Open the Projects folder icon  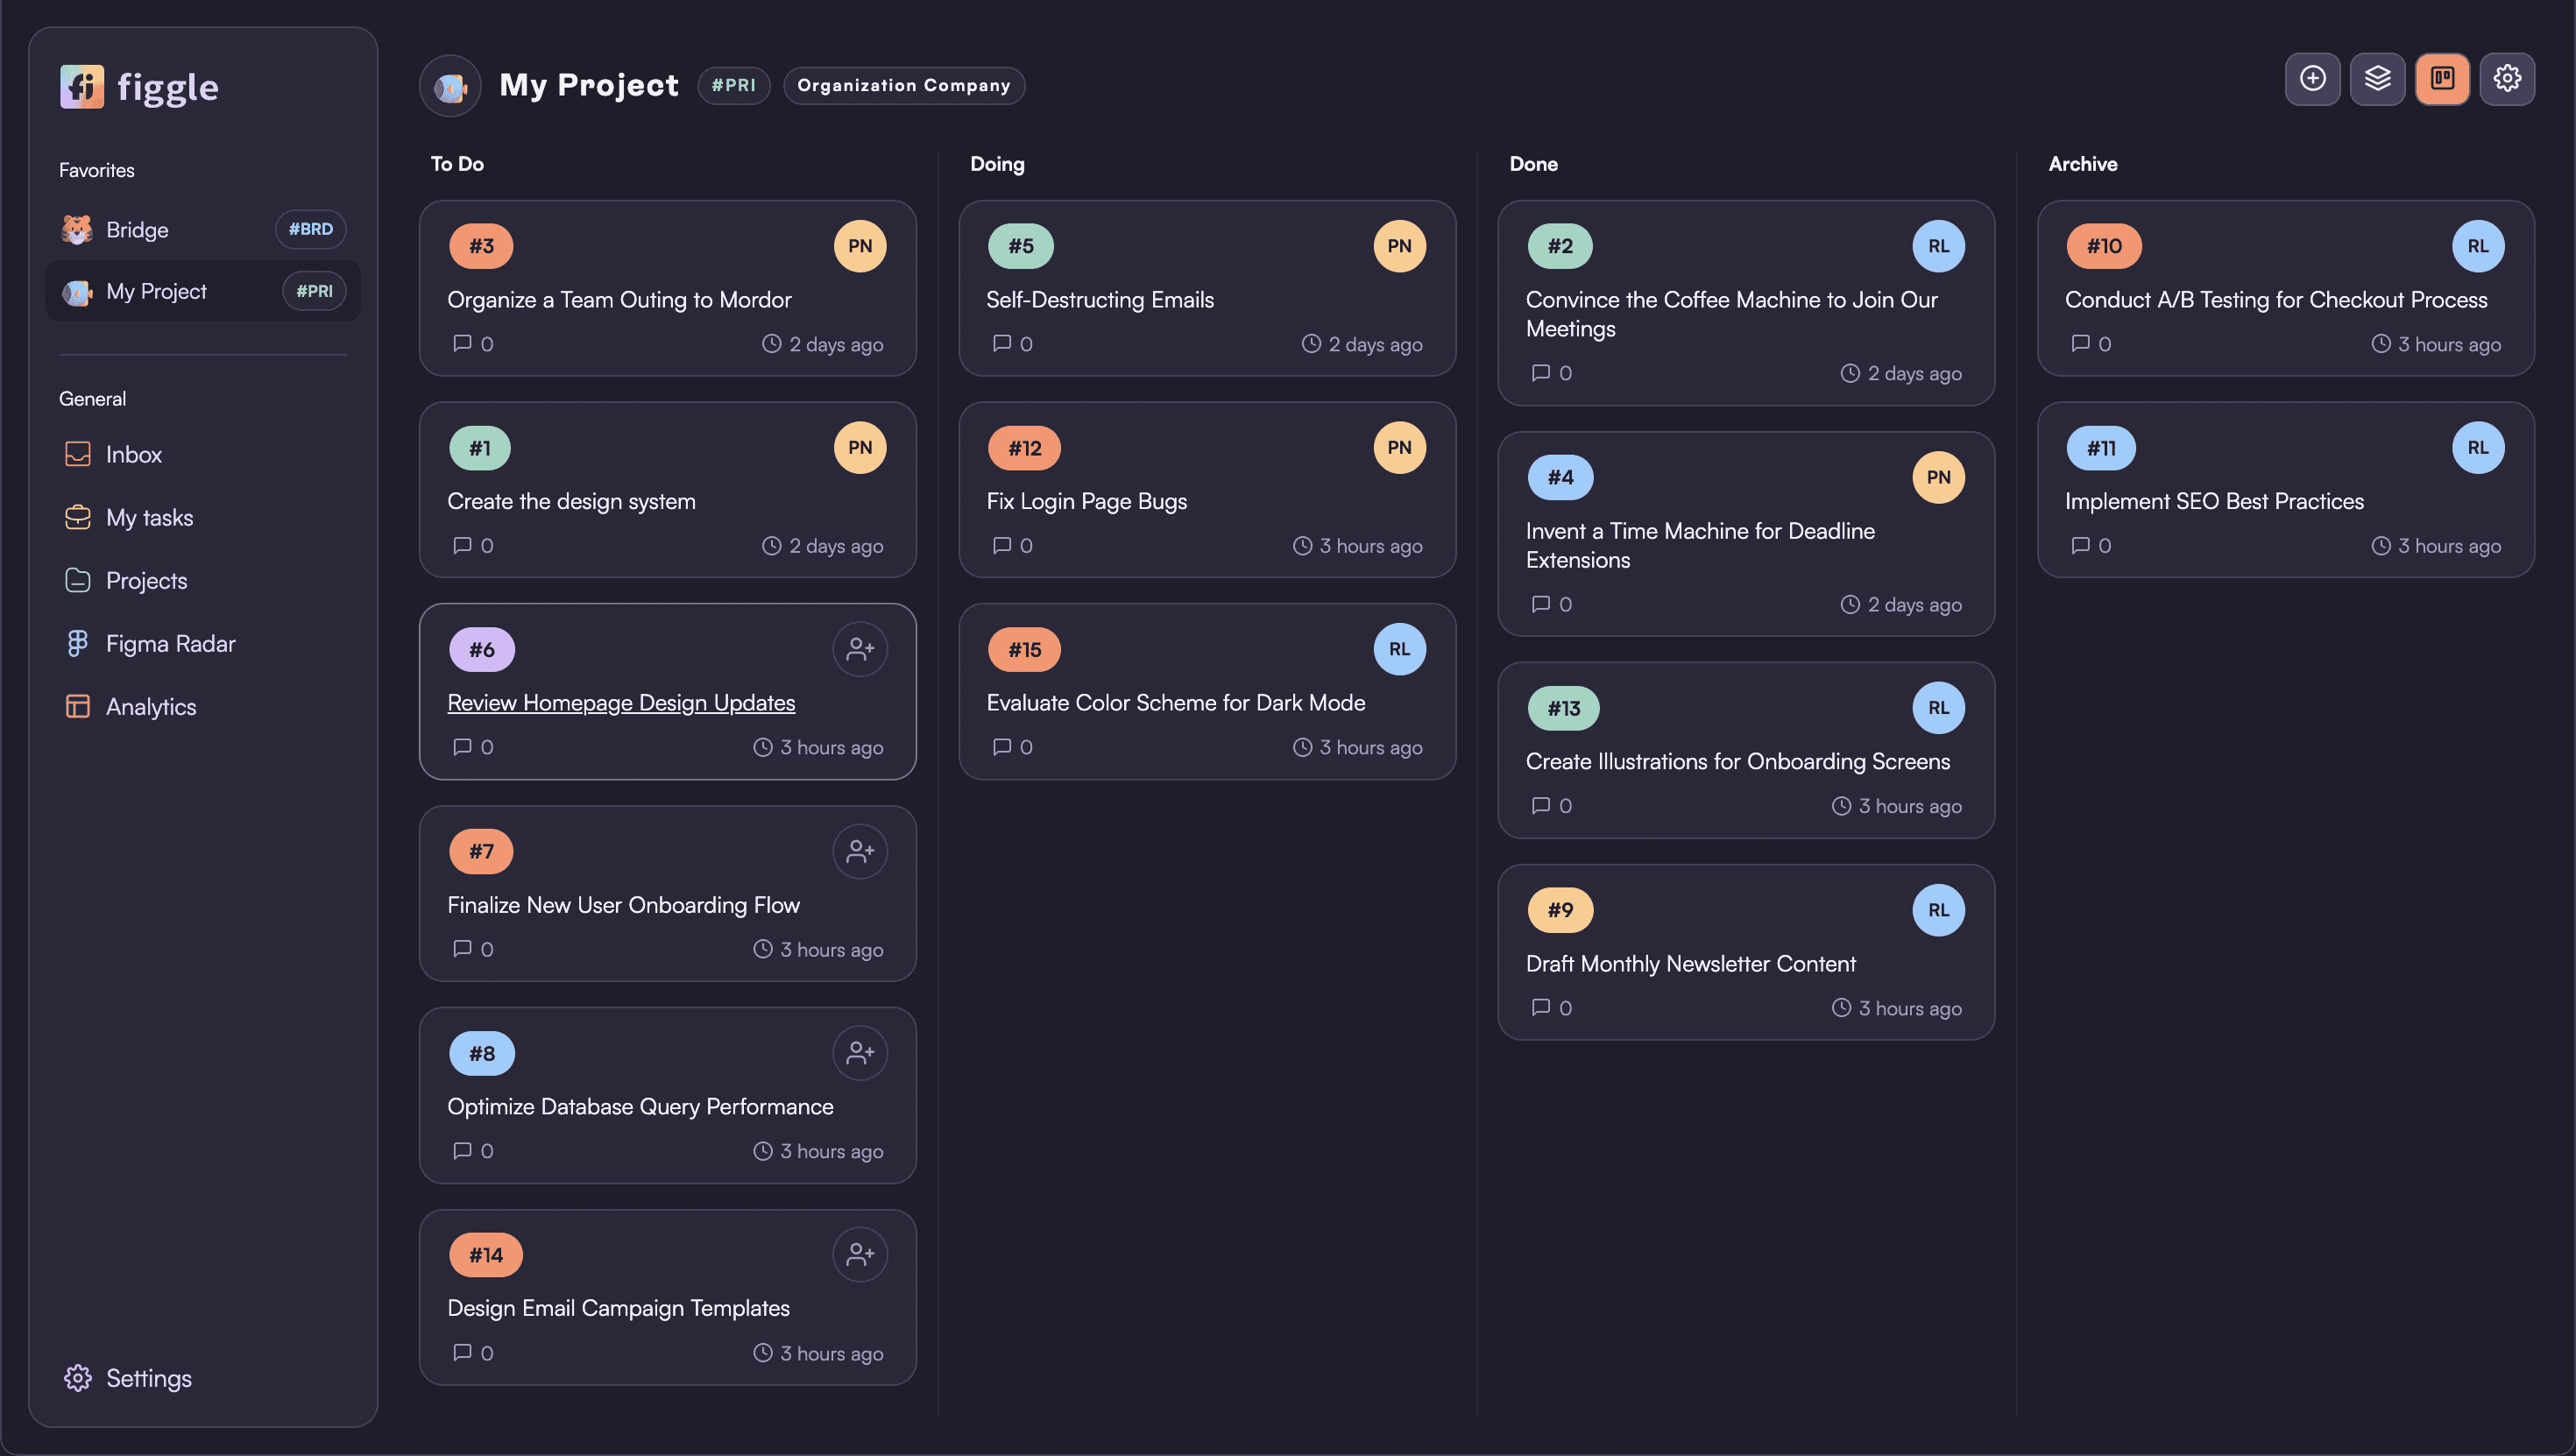tap(78, 580)
